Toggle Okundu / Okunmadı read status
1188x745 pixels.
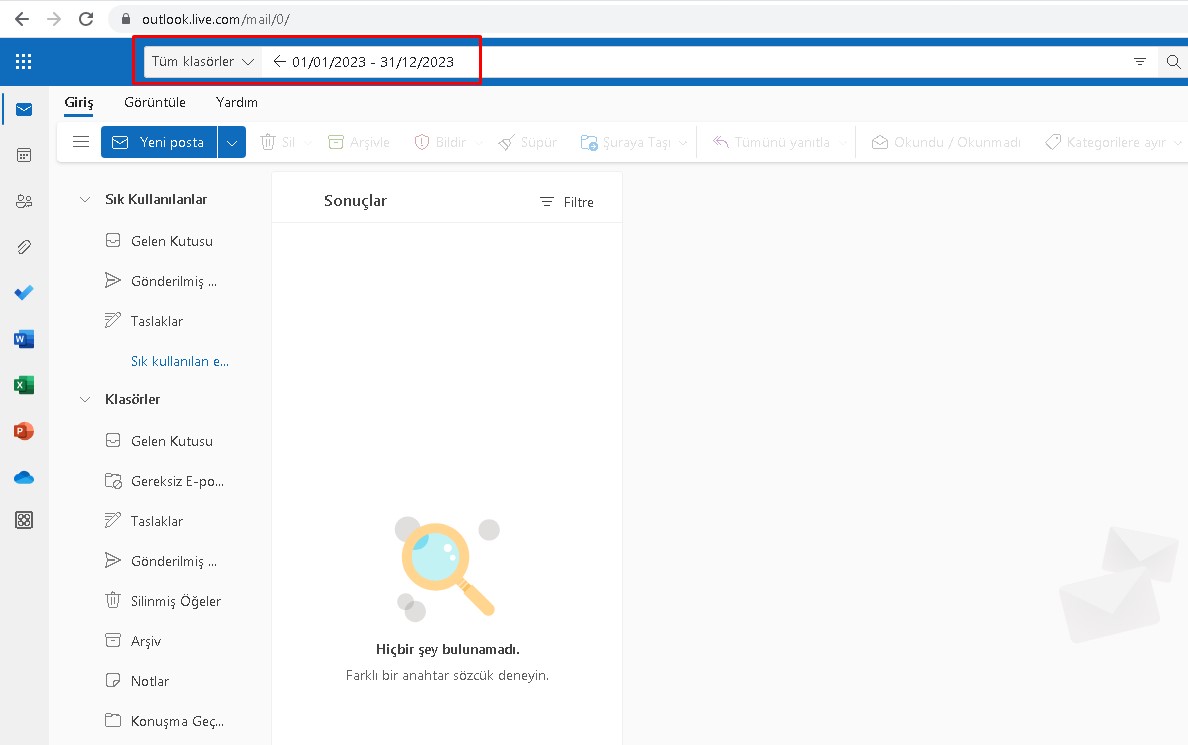(x=944, y=142)
